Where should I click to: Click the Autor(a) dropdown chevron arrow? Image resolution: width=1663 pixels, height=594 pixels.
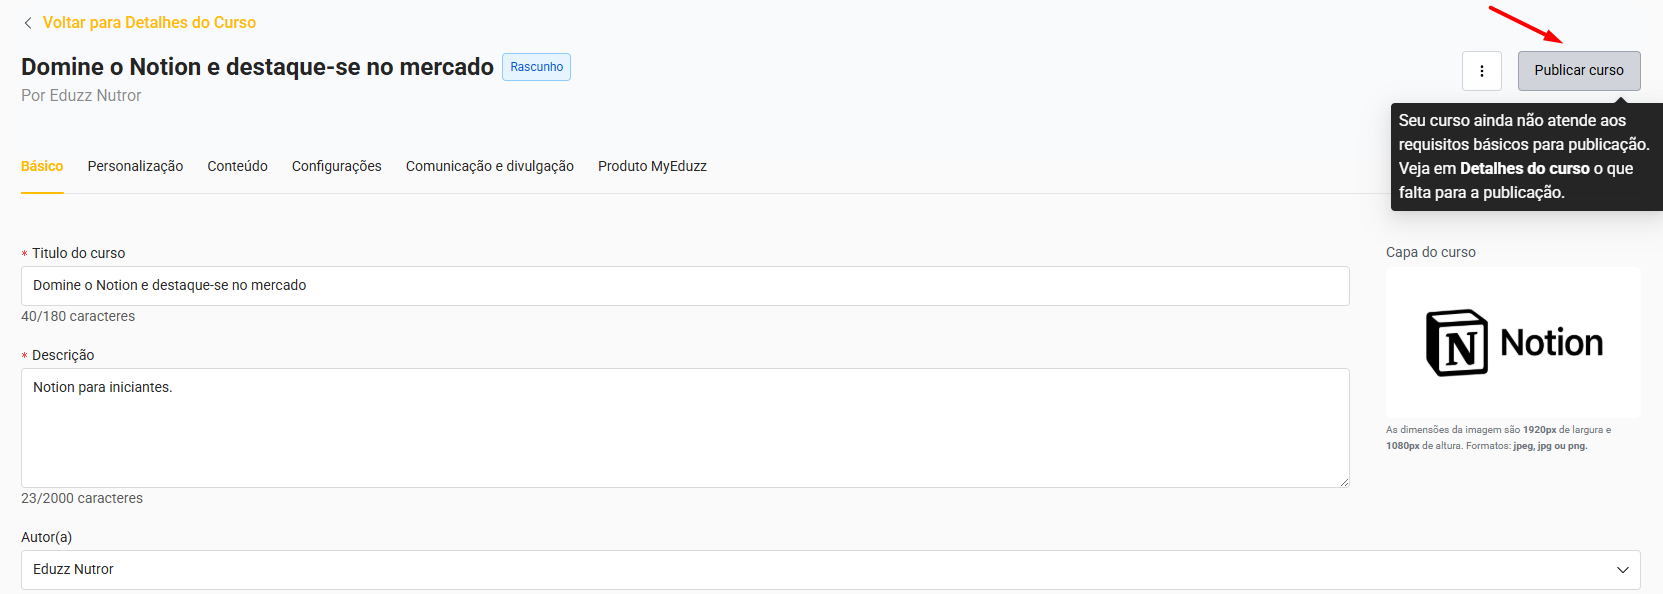click(x=1622, y=570)
